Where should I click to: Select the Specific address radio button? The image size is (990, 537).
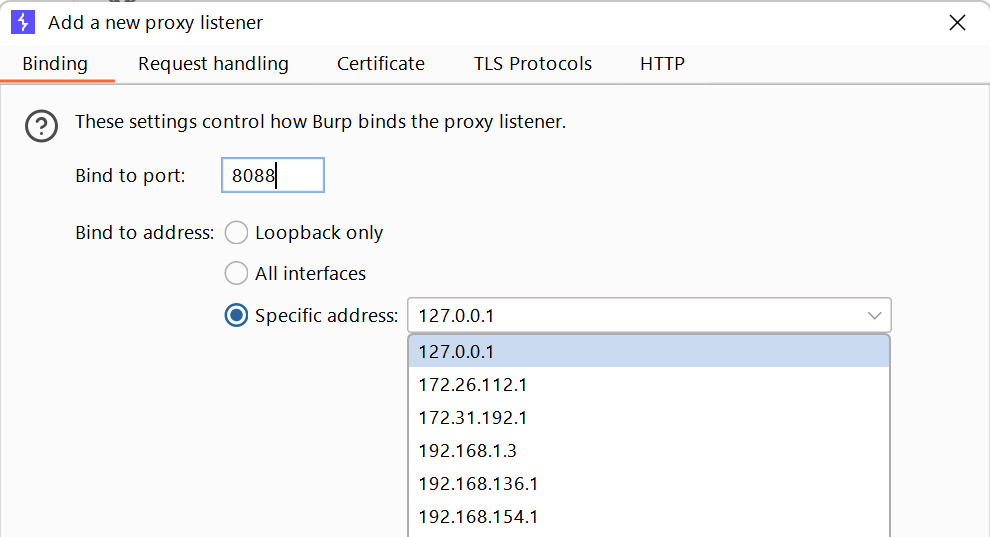pyautogui.click(x=237, y=316)
